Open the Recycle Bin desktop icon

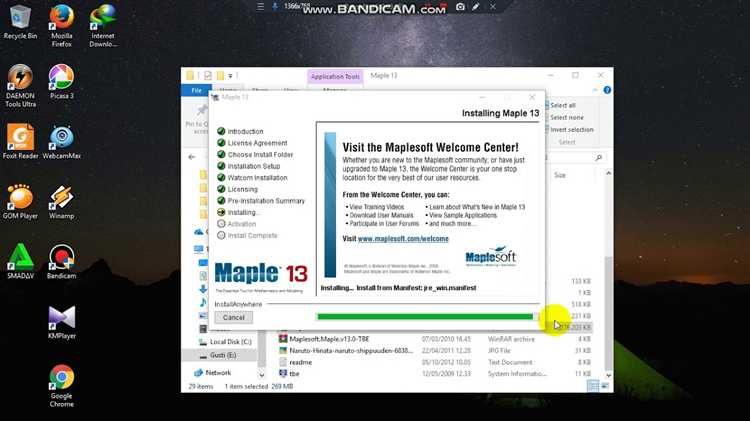tap(20, 22)
